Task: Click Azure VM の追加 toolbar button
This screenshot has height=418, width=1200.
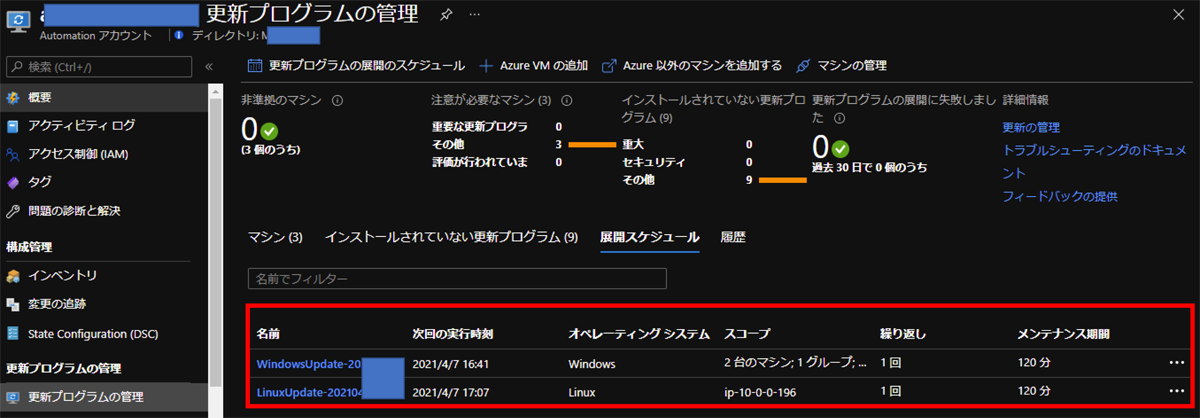Action: click(x=534, y=65)
